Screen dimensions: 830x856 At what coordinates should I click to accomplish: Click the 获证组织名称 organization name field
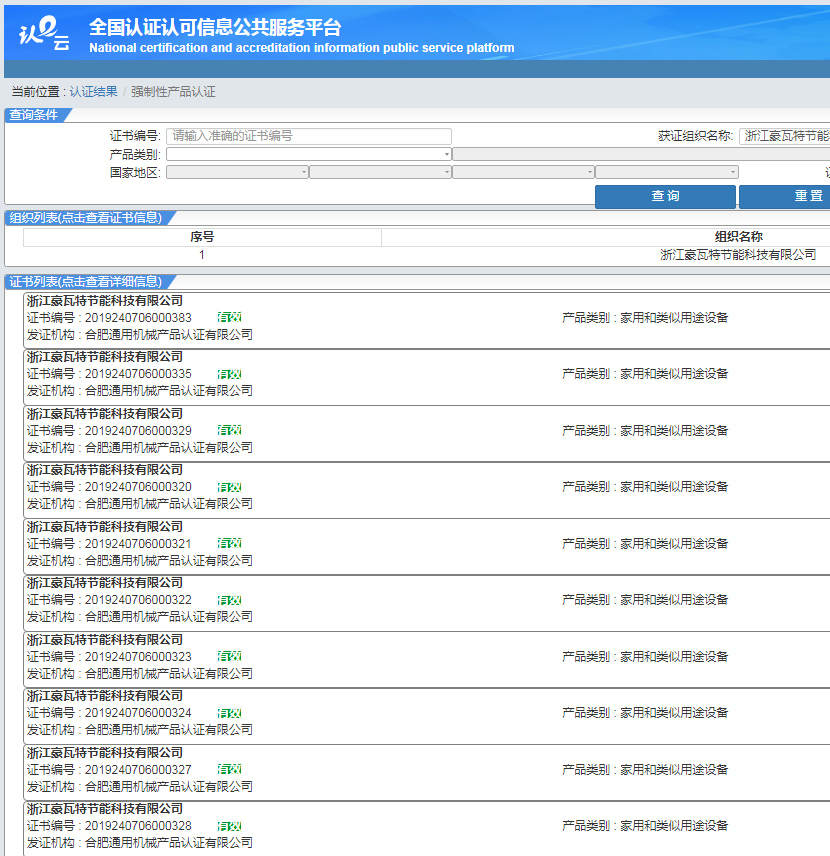[785, 136]
